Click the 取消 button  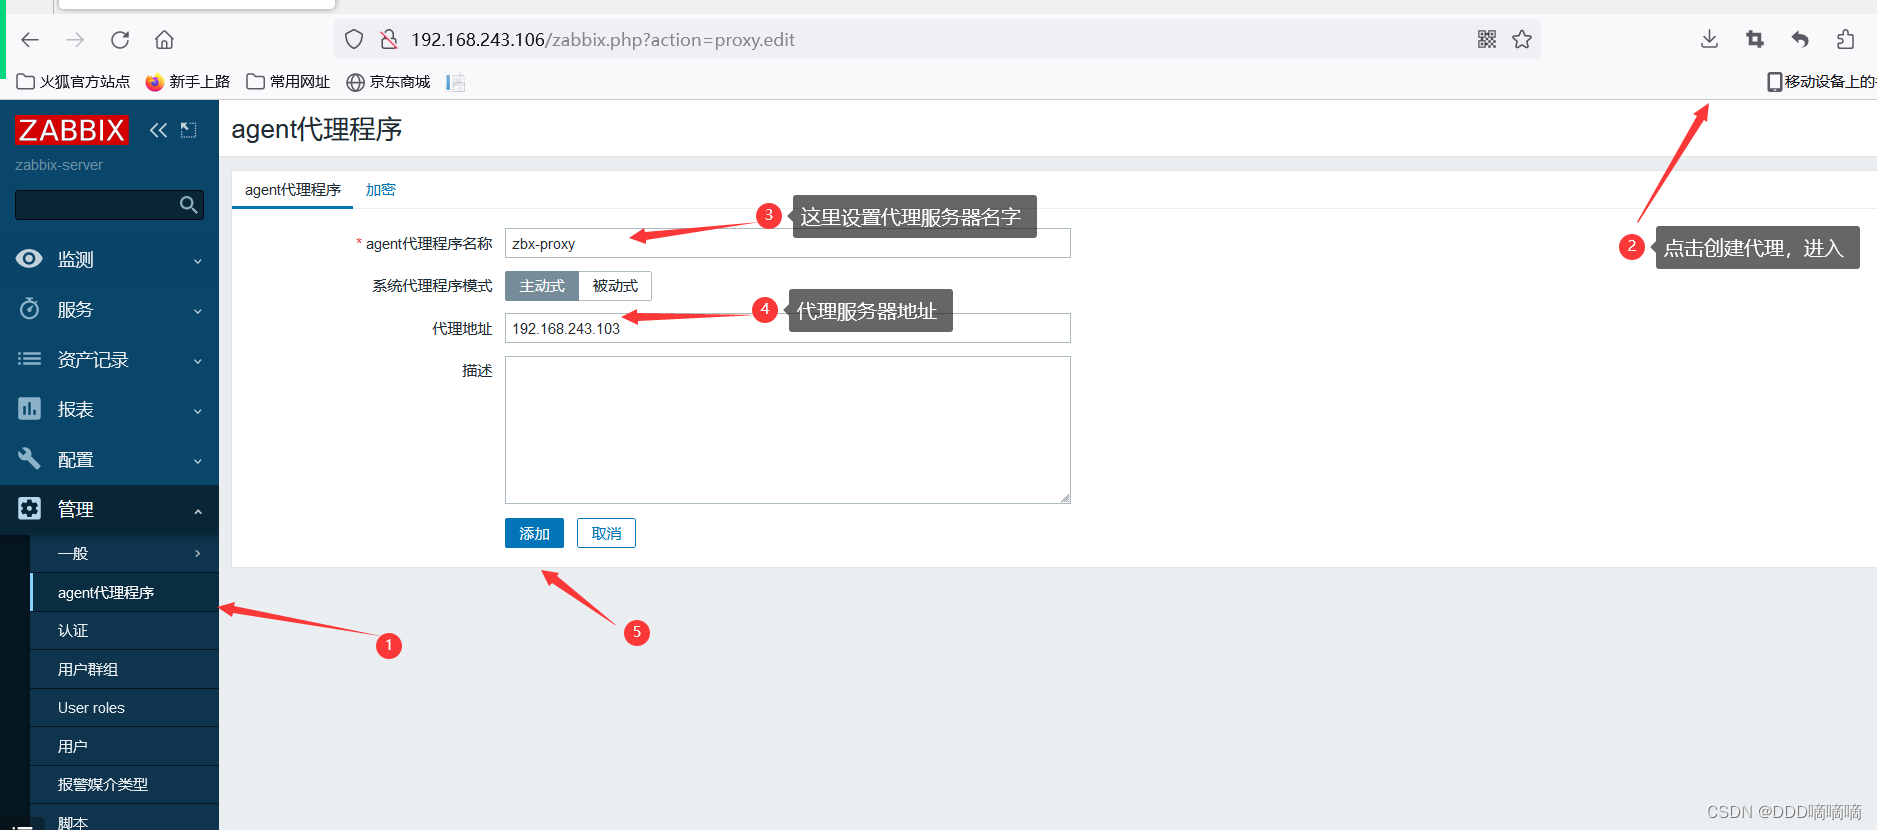[x=606, y=533]
